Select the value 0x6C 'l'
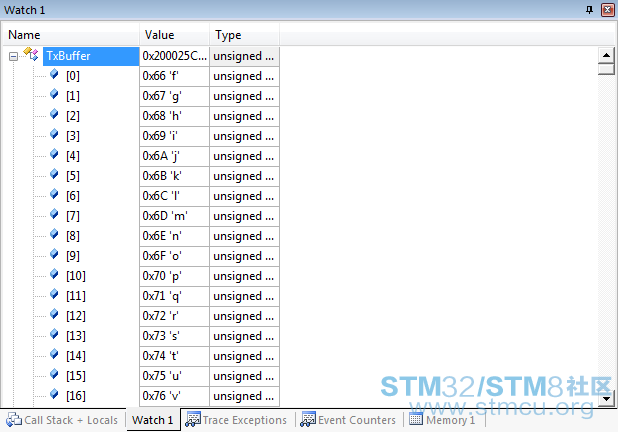This screenshot has width=618, height=432. coord(174,196)
